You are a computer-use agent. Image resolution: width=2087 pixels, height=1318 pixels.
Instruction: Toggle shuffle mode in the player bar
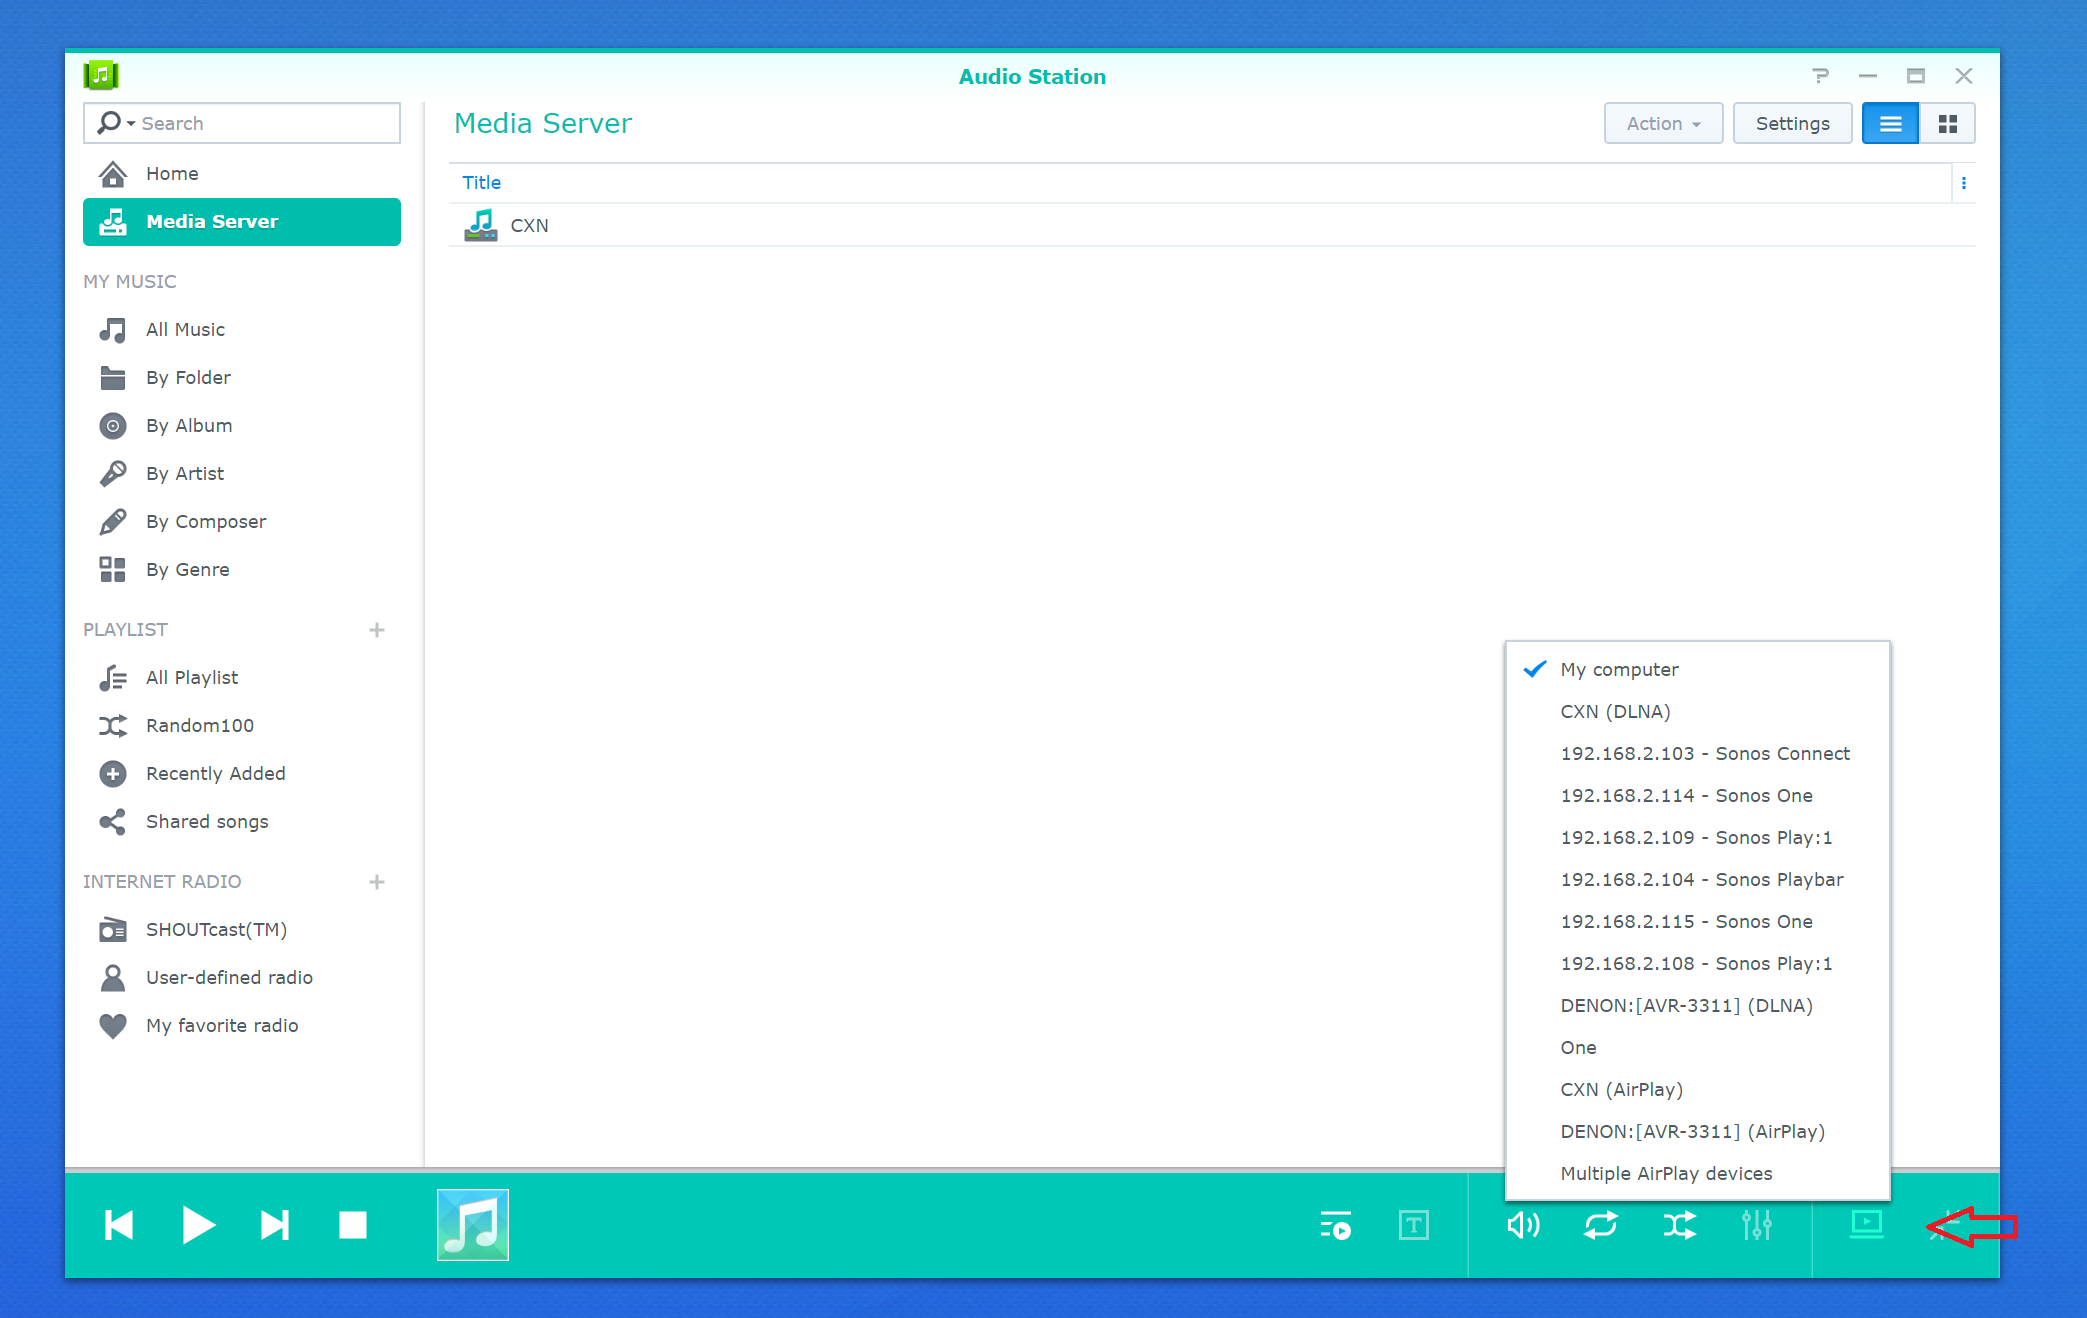[1680, 1225]
